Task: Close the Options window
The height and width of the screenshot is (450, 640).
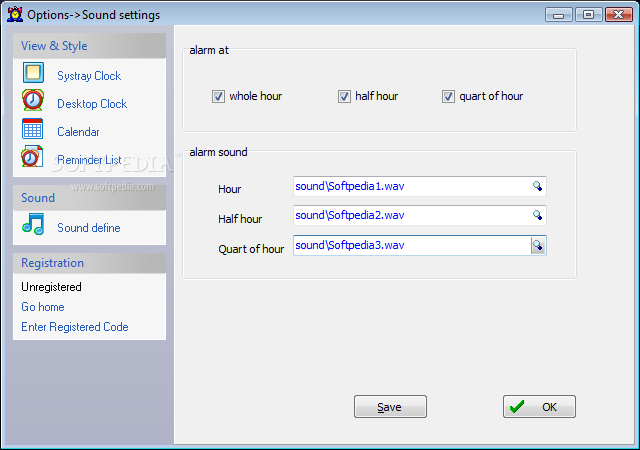Action: click(619, 15)
